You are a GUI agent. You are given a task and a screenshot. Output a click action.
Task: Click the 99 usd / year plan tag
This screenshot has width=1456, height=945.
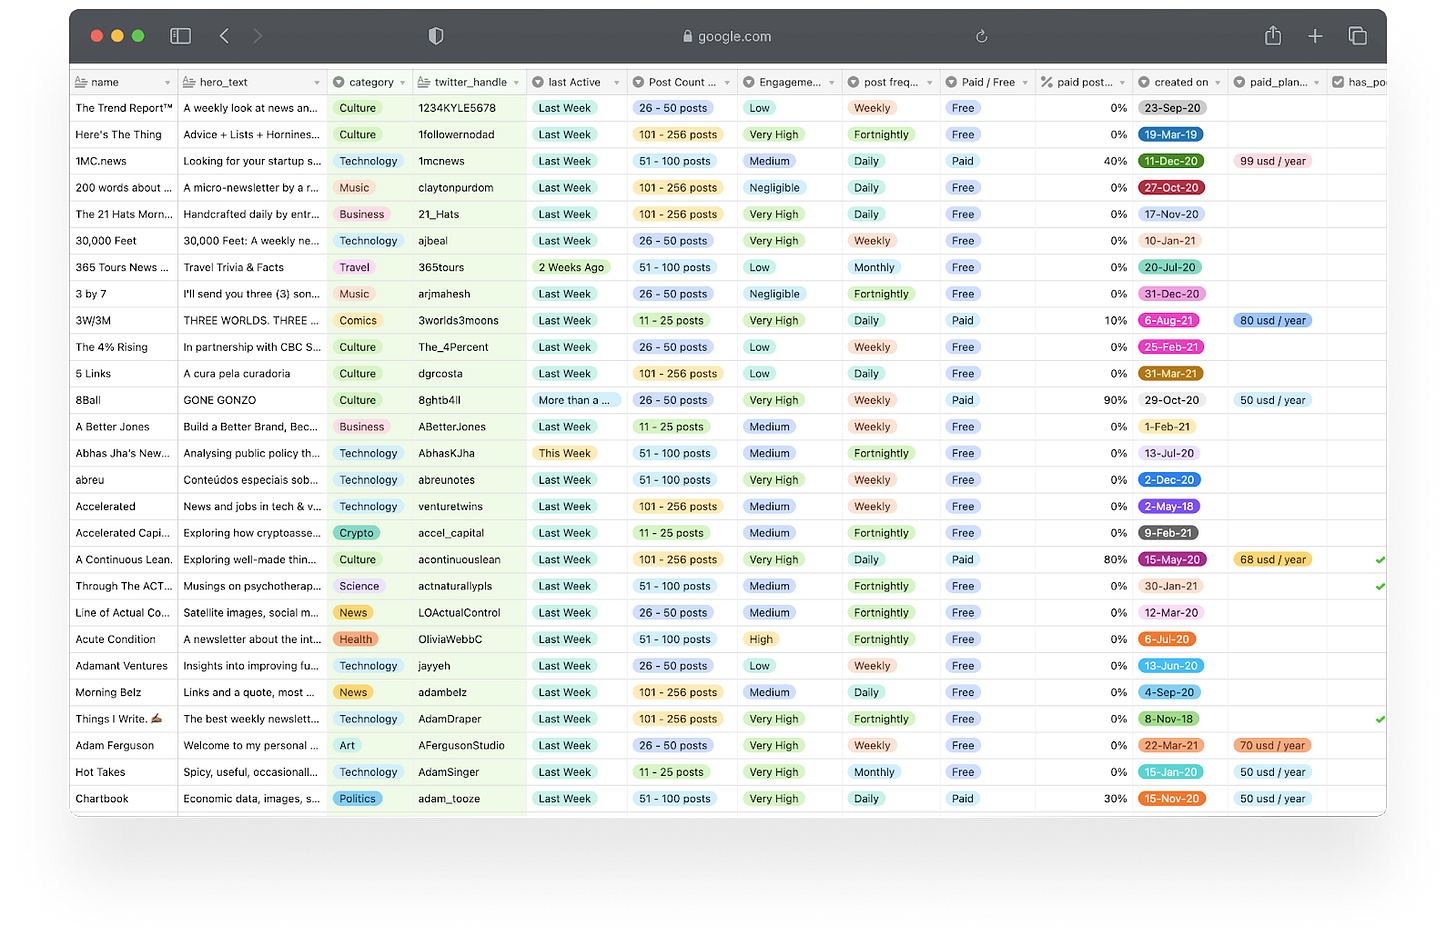1273,161
